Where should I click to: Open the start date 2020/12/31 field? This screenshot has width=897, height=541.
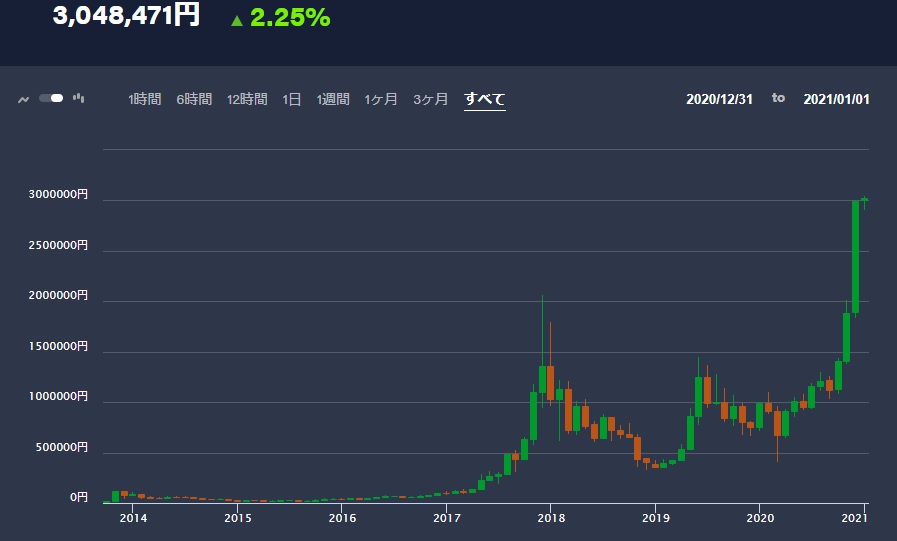point(719,100)
